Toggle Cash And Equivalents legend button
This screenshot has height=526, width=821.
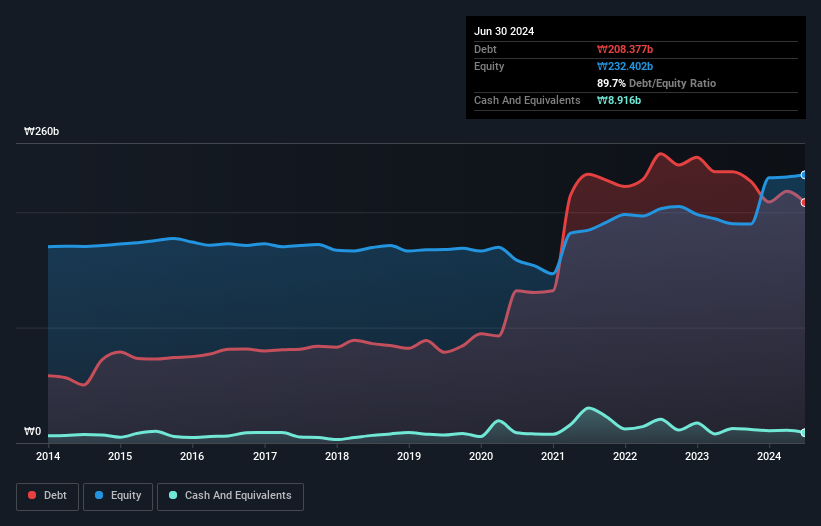coord(230,496)
